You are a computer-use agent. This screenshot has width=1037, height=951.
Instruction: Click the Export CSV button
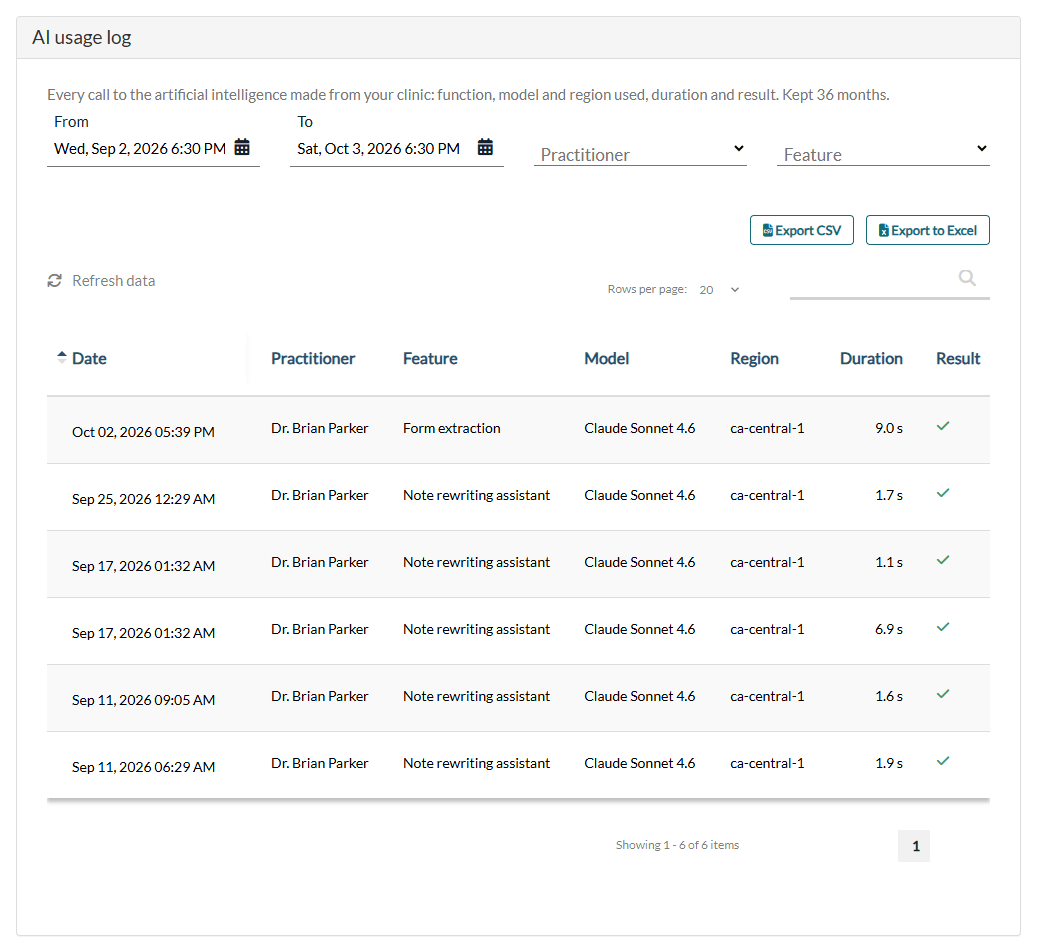pos(802,230)
